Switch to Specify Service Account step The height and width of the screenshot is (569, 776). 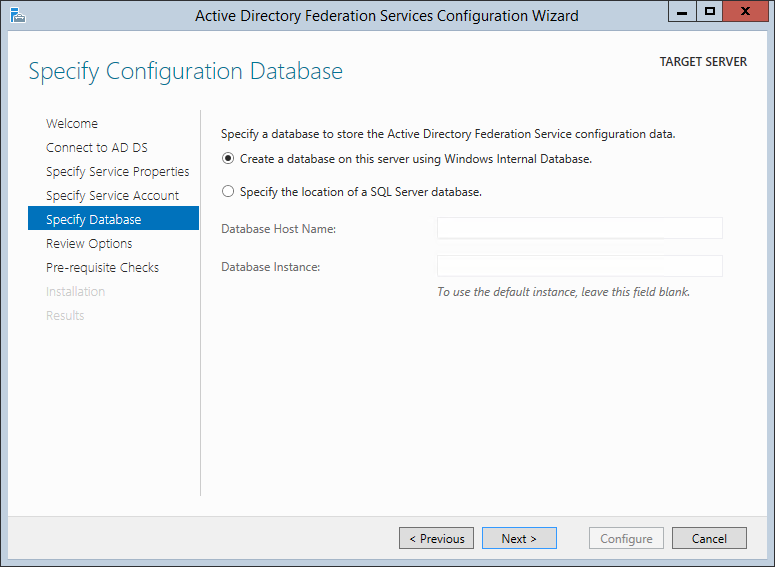tap(112, 196)
